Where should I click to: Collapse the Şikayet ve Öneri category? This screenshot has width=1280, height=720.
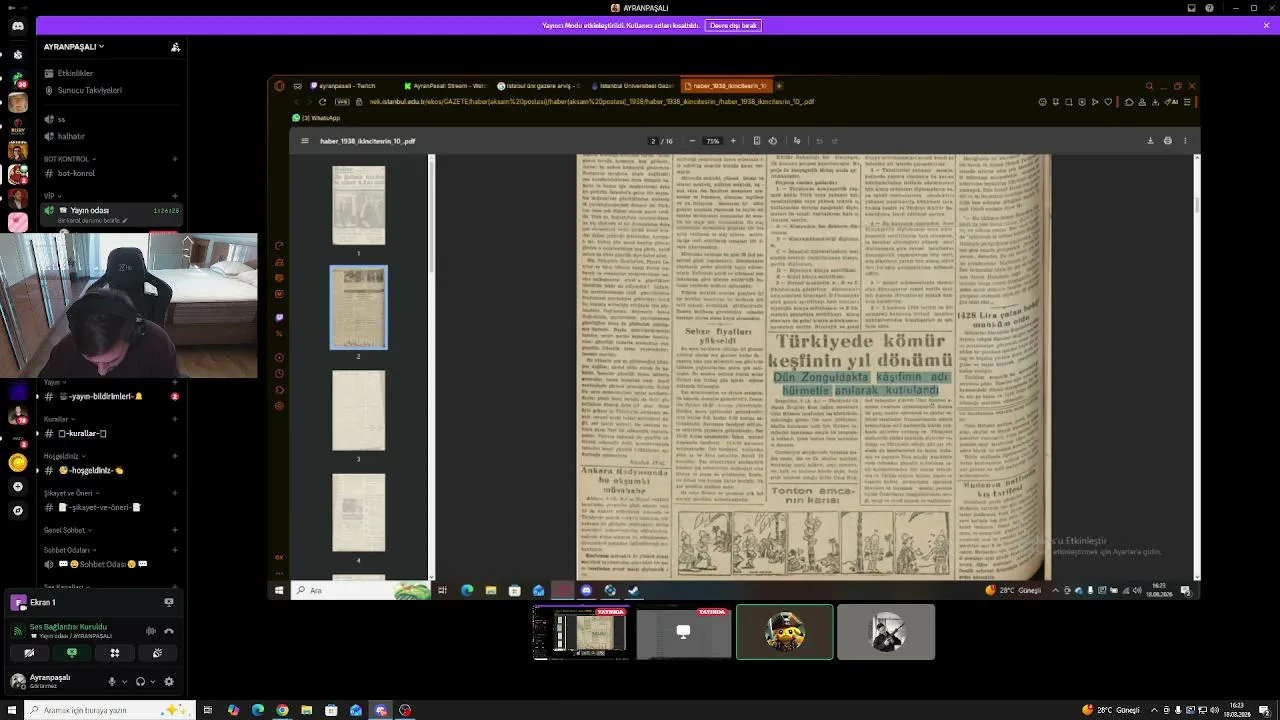[70, 493]
